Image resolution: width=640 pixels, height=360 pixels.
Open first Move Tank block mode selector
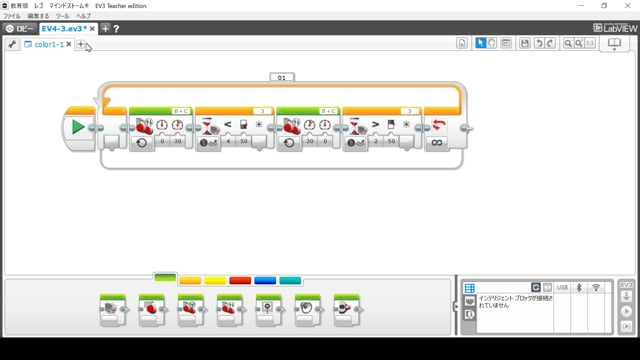[142, 143]
